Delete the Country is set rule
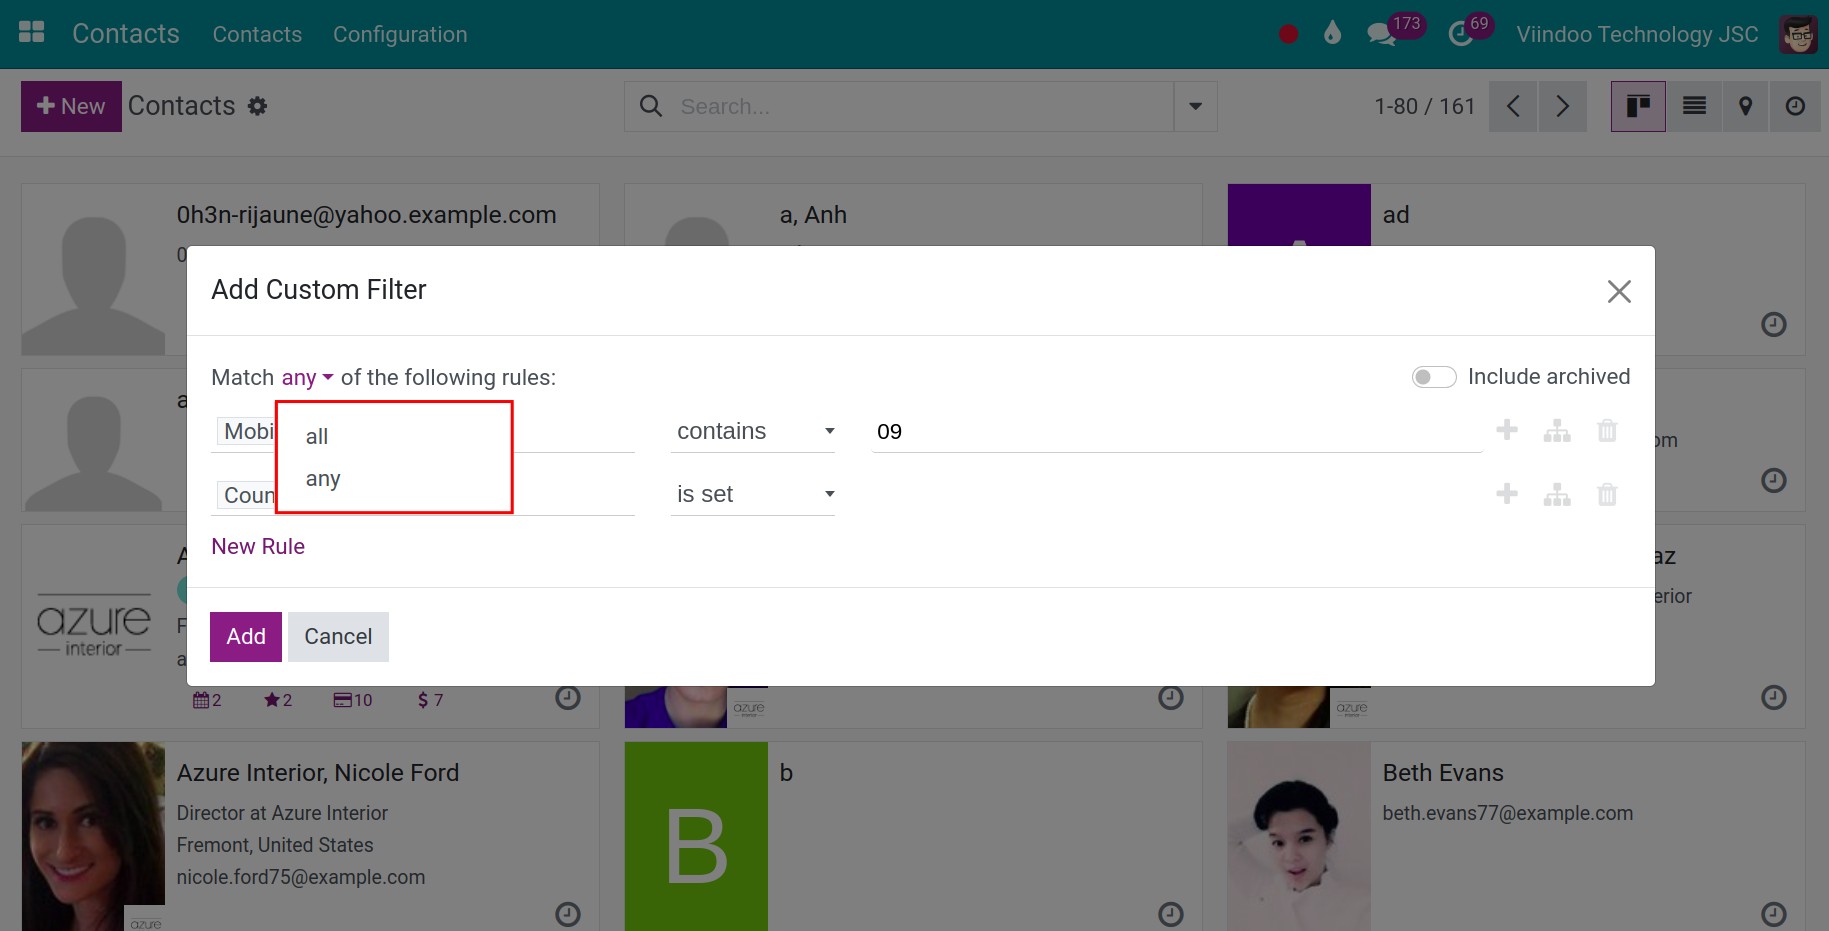 [1607, 494]
